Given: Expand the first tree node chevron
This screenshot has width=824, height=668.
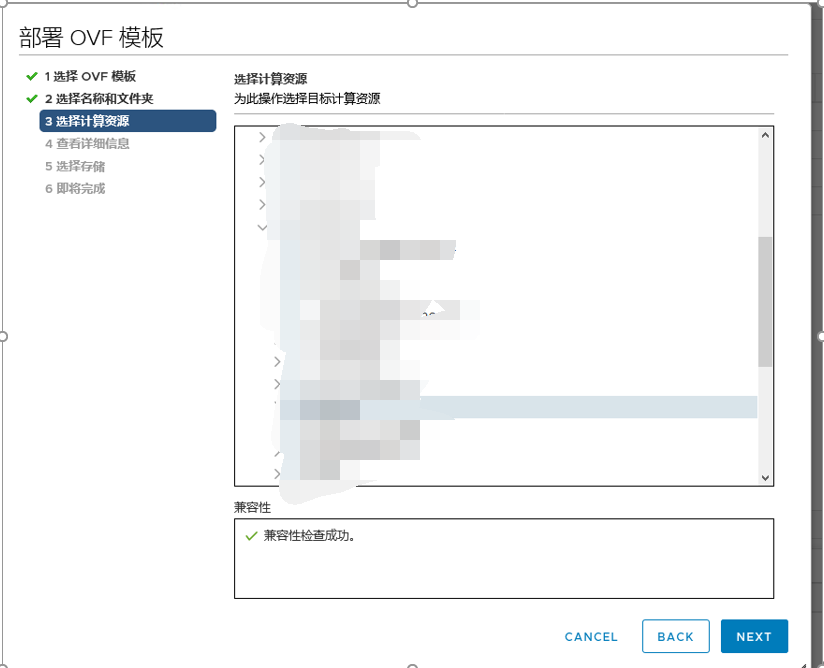Looking at the screenshot, I should click(262, 137).
